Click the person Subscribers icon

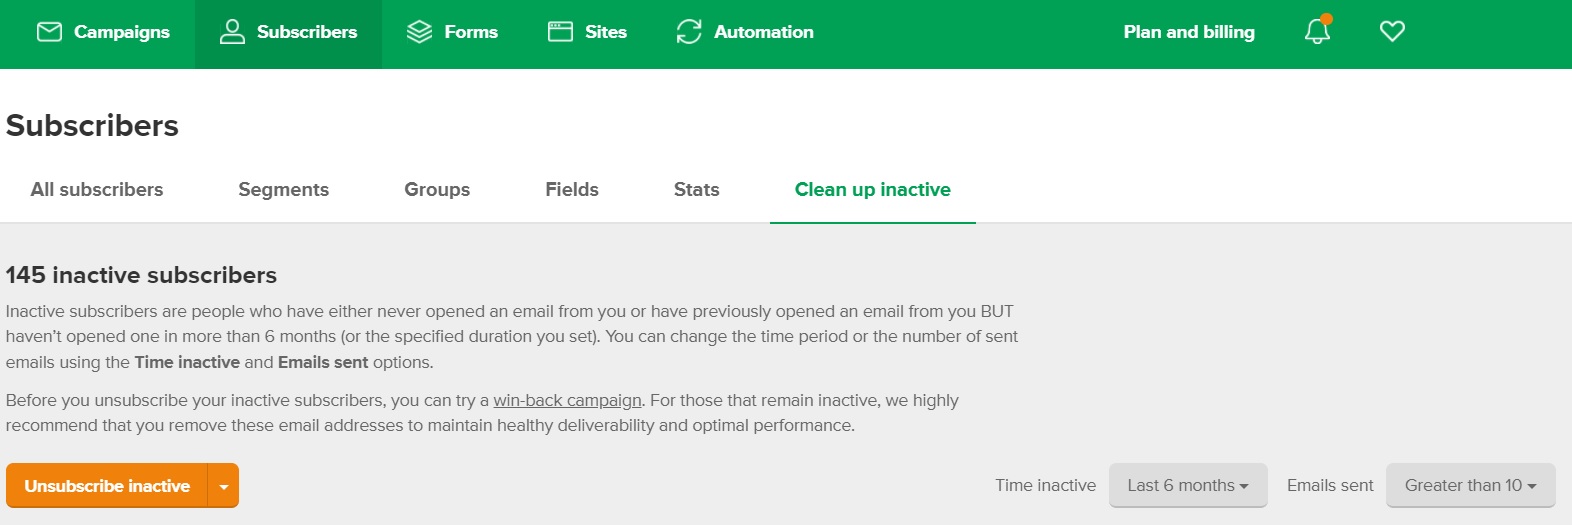point(232,32)
